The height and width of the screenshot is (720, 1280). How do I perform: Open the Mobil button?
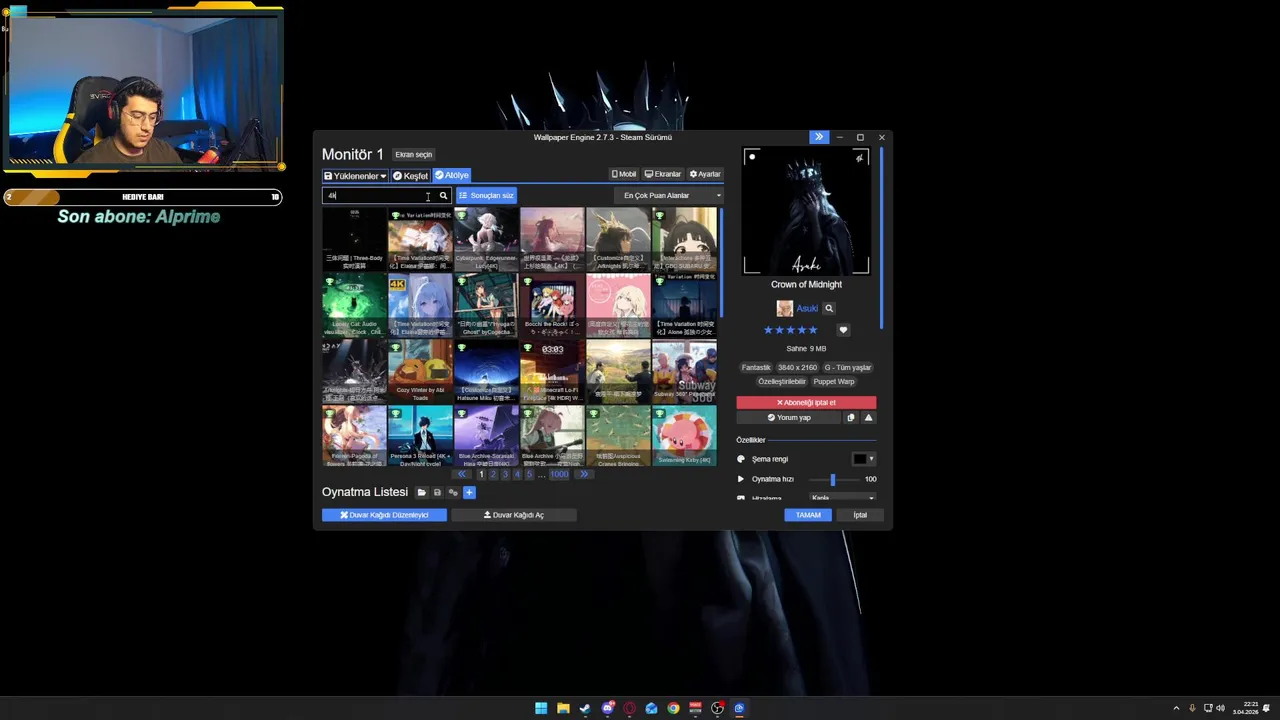(624, 174)
